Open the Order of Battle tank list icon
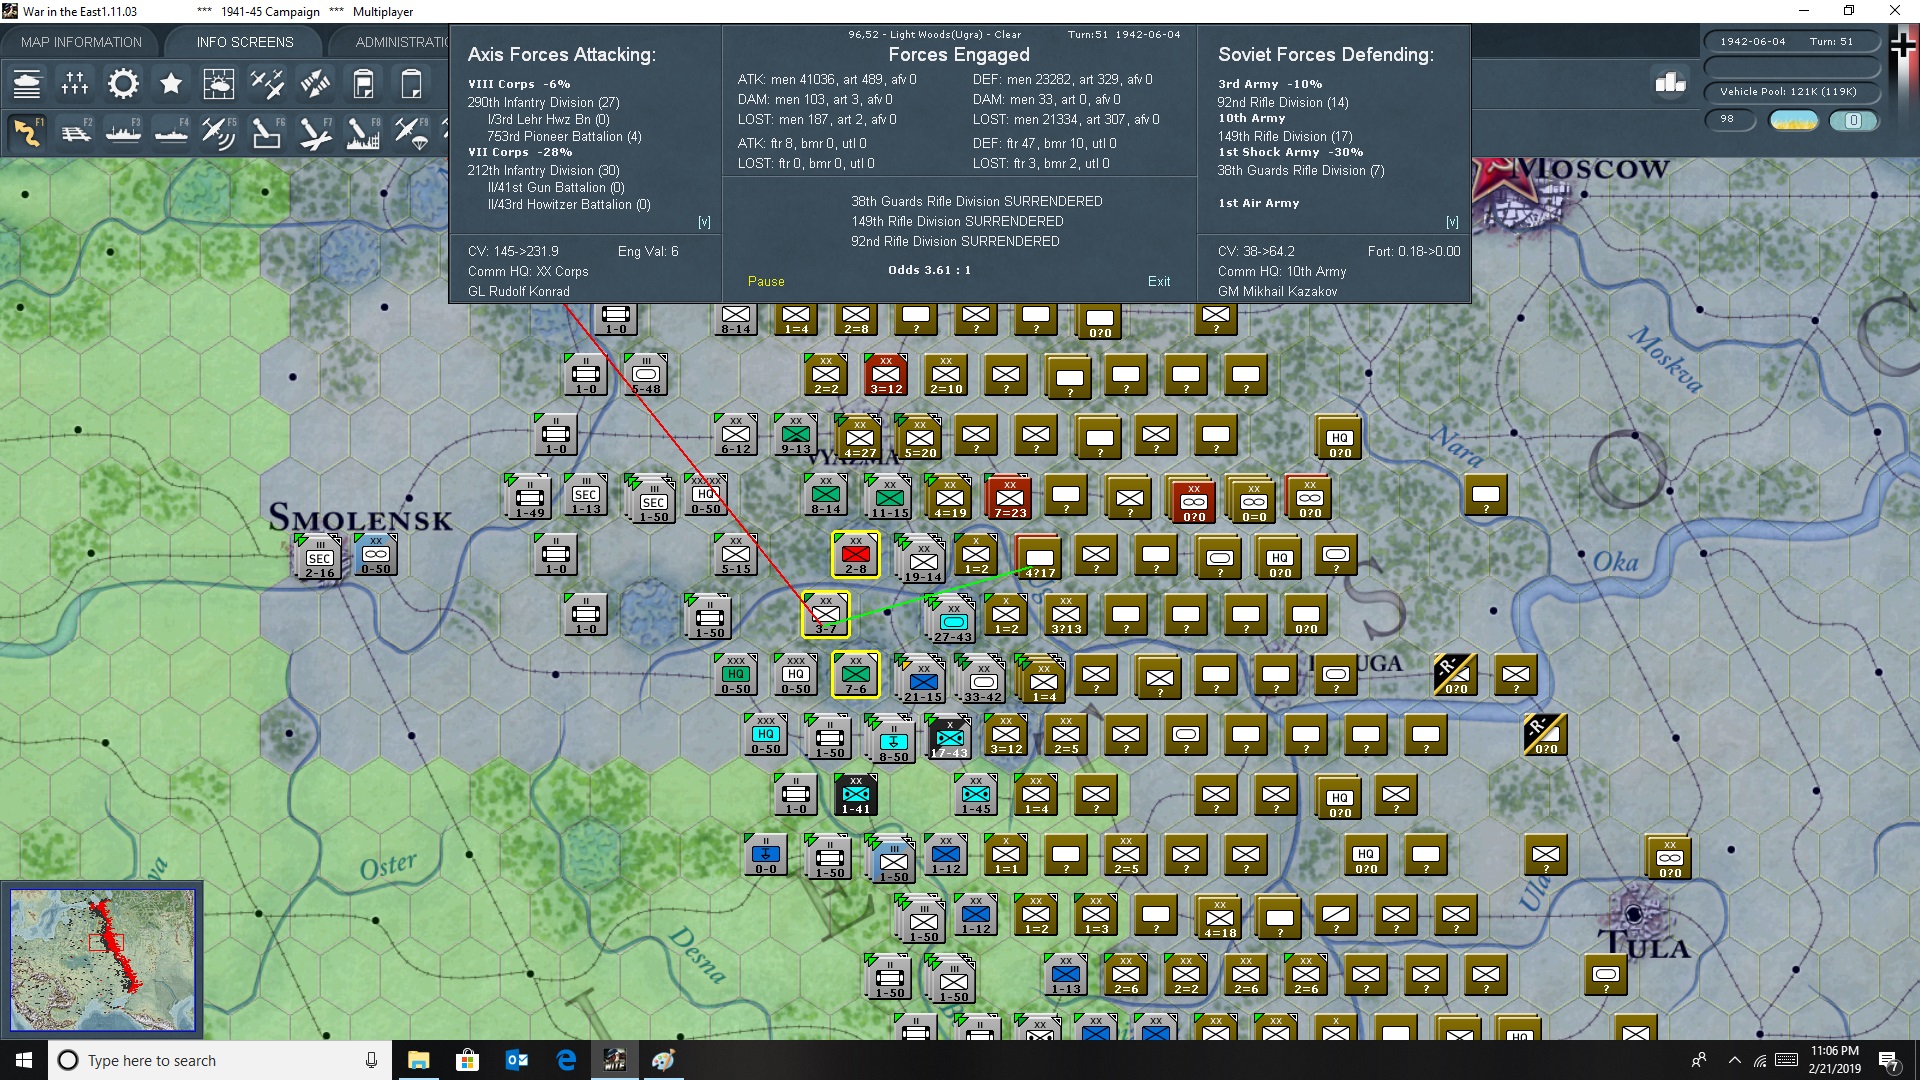 click(x=27, y=84)
